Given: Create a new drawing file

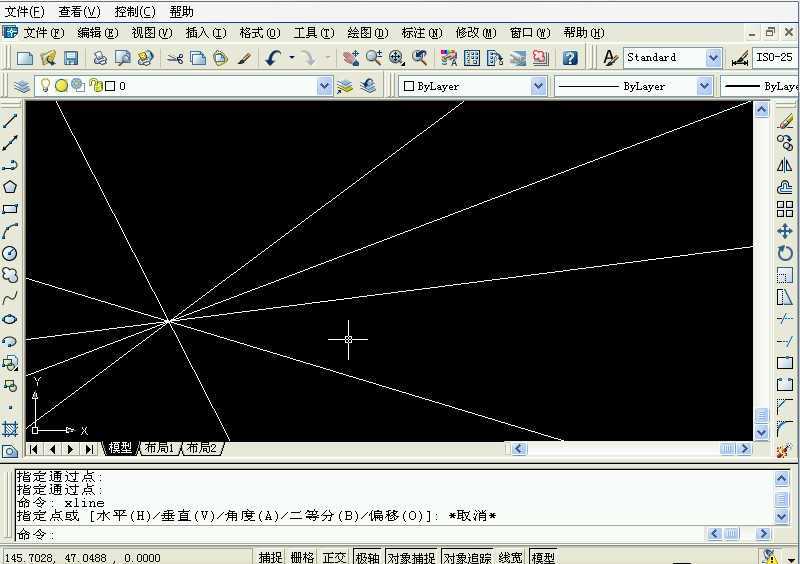Looking at the screenshot, I should tap(24, 58).
